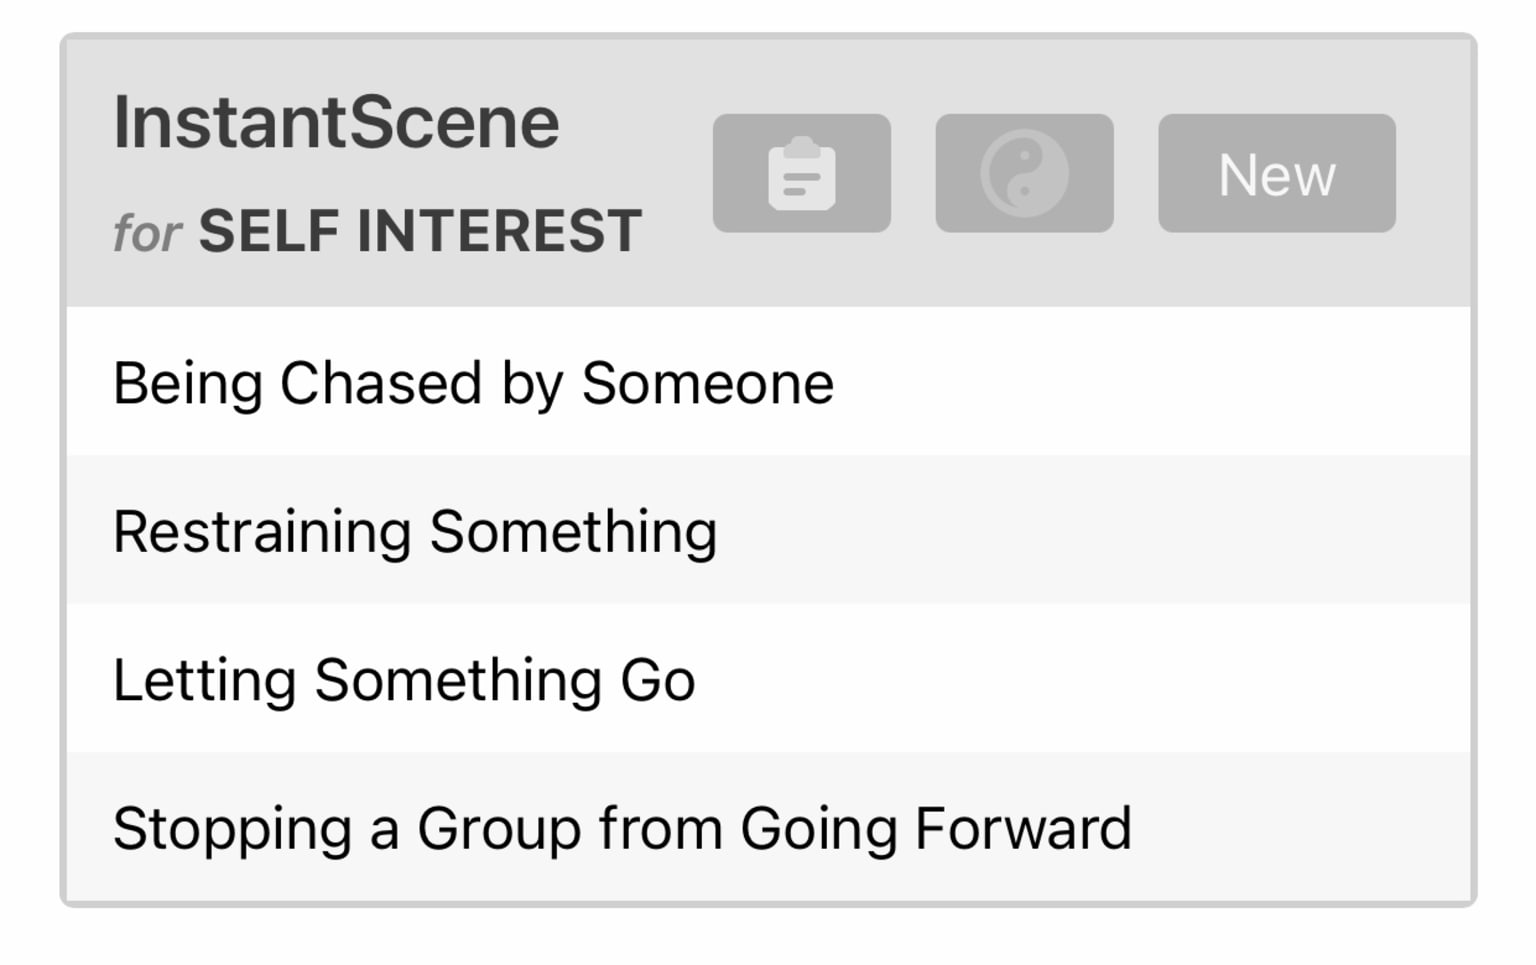
Task: Generate a new InstantScene list
Action: [x=1277, y=173]
